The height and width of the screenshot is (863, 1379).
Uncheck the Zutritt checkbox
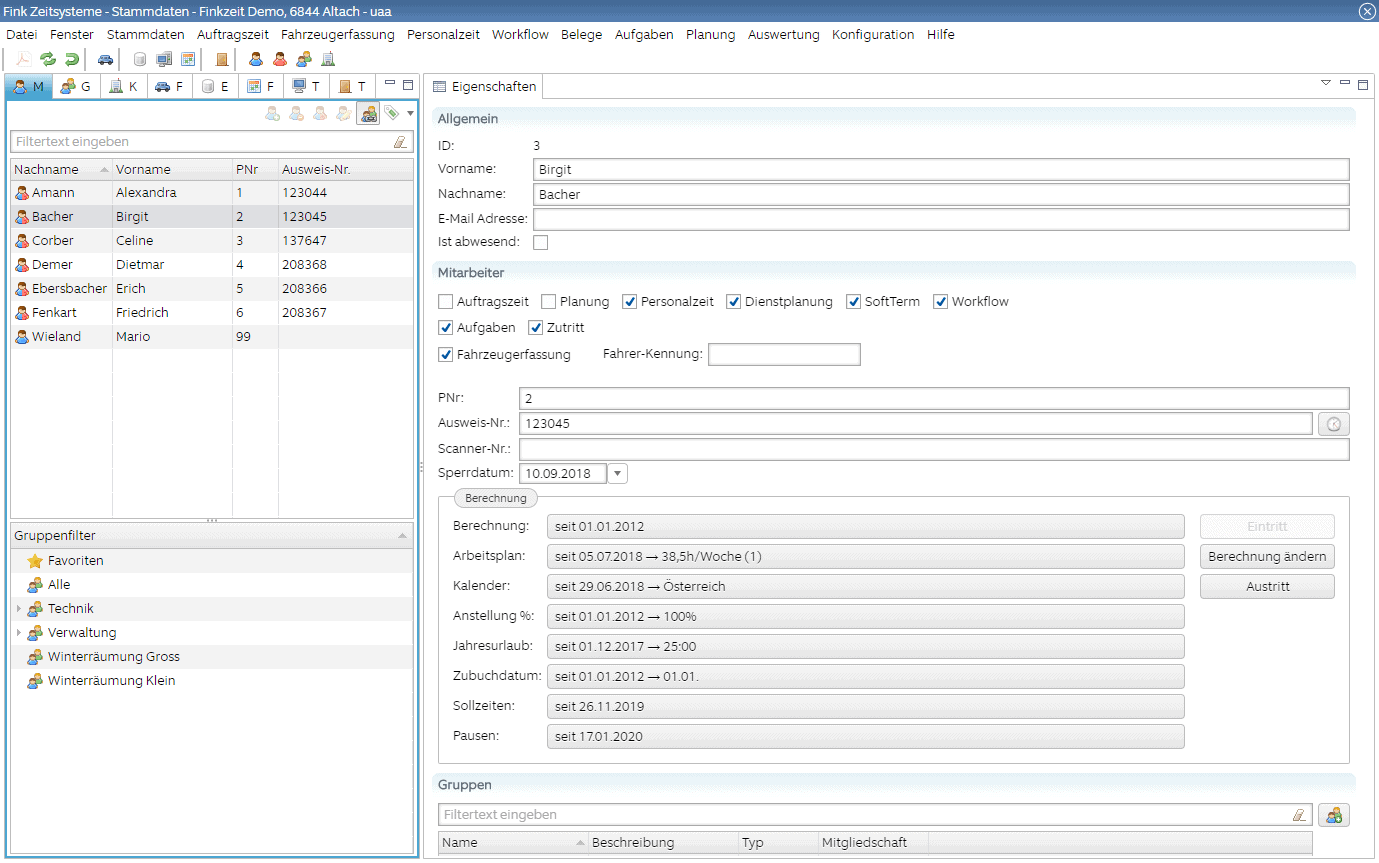point(535,327)
